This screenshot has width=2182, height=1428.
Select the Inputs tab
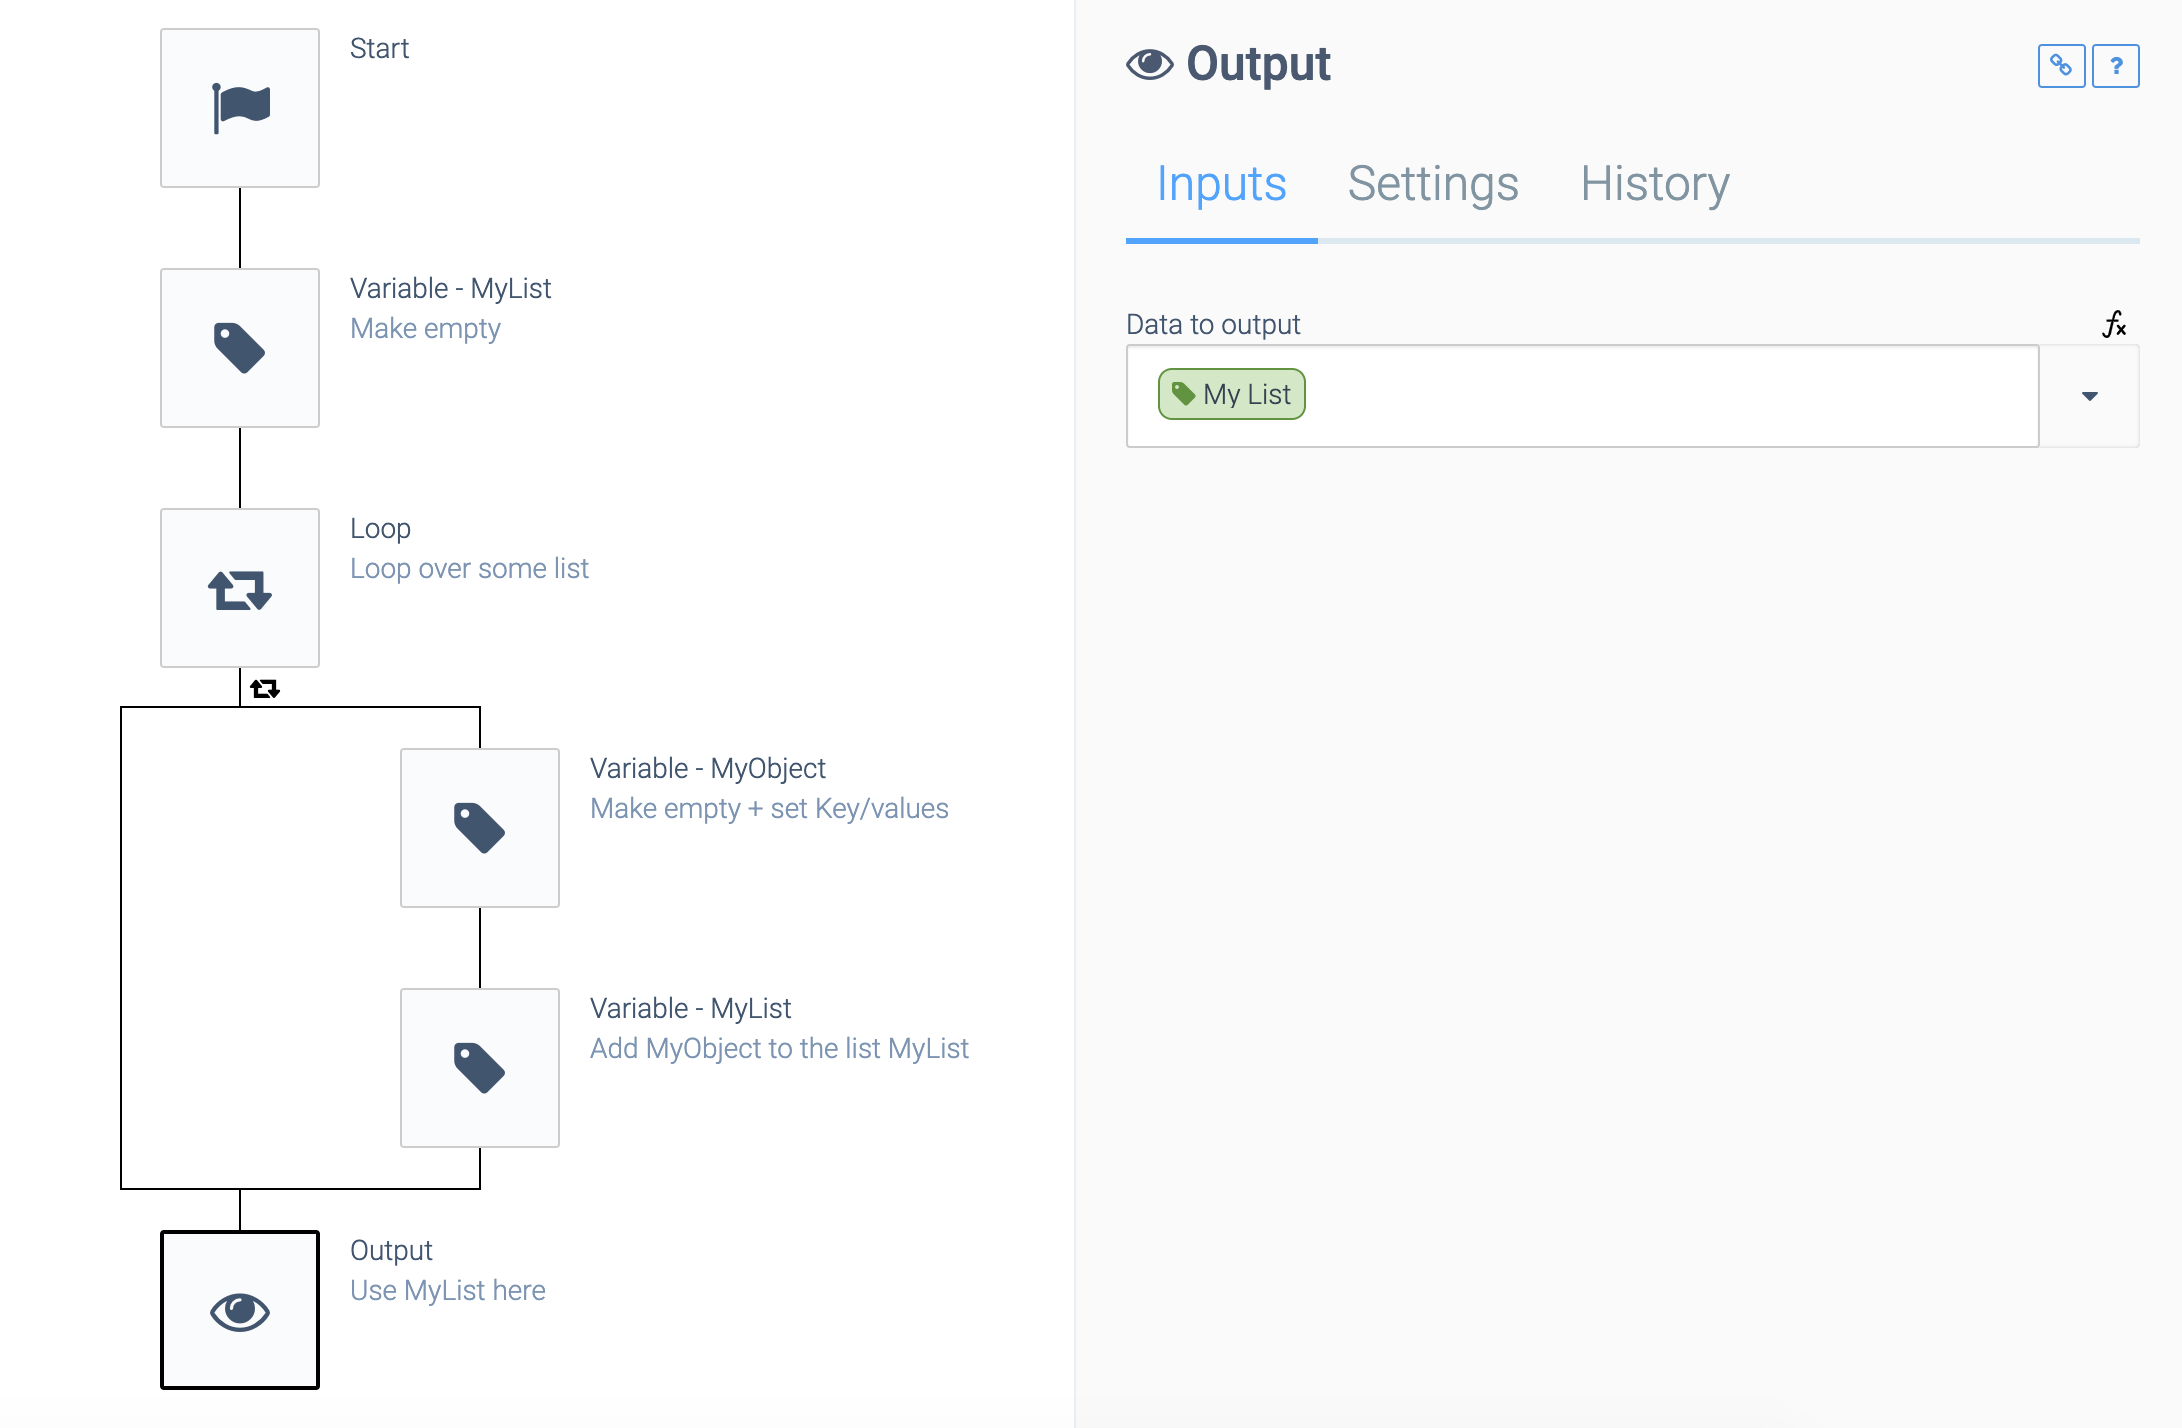1219,182
